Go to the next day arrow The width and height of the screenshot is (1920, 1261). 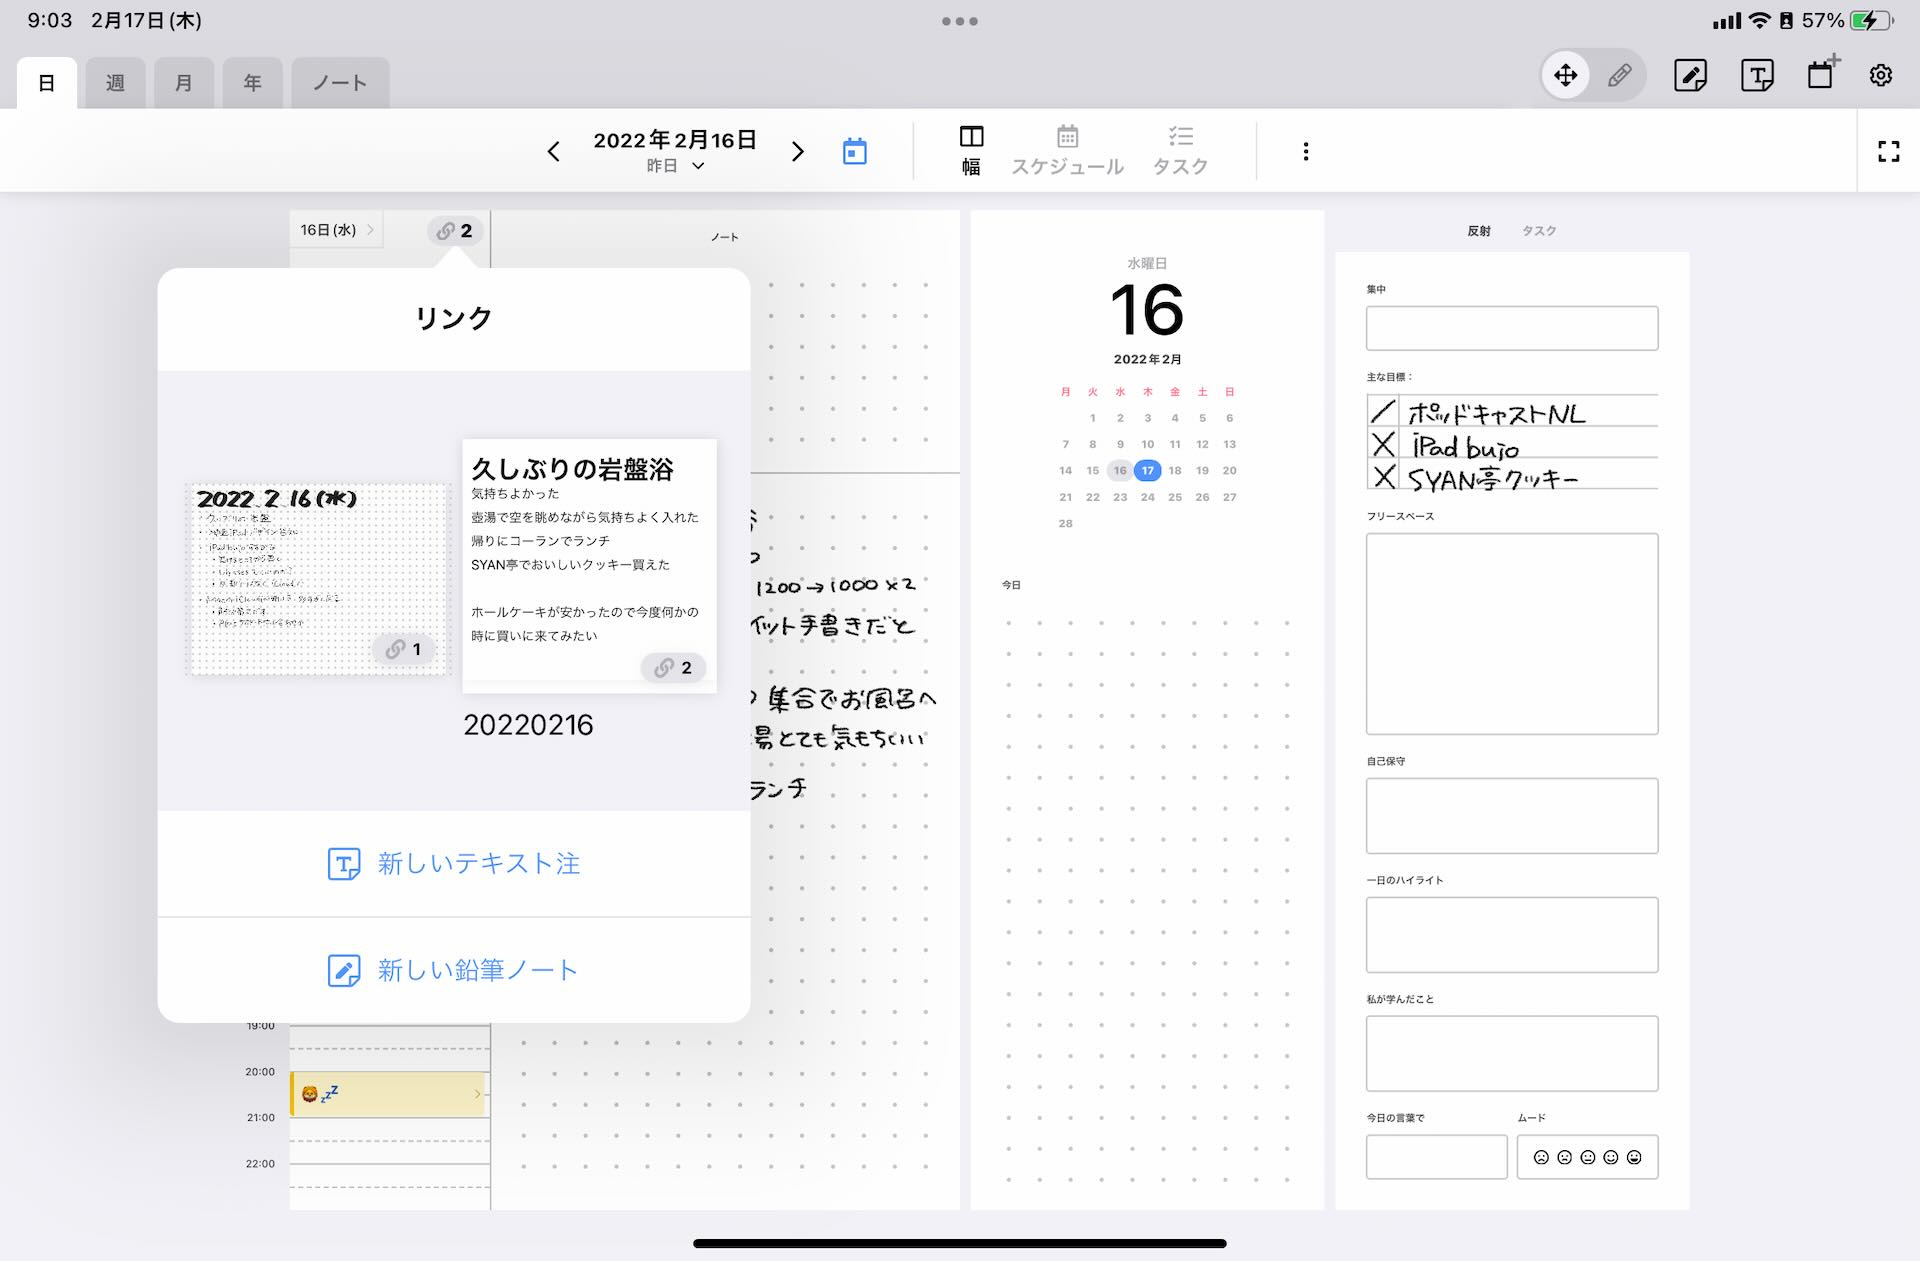pos(797,151)
